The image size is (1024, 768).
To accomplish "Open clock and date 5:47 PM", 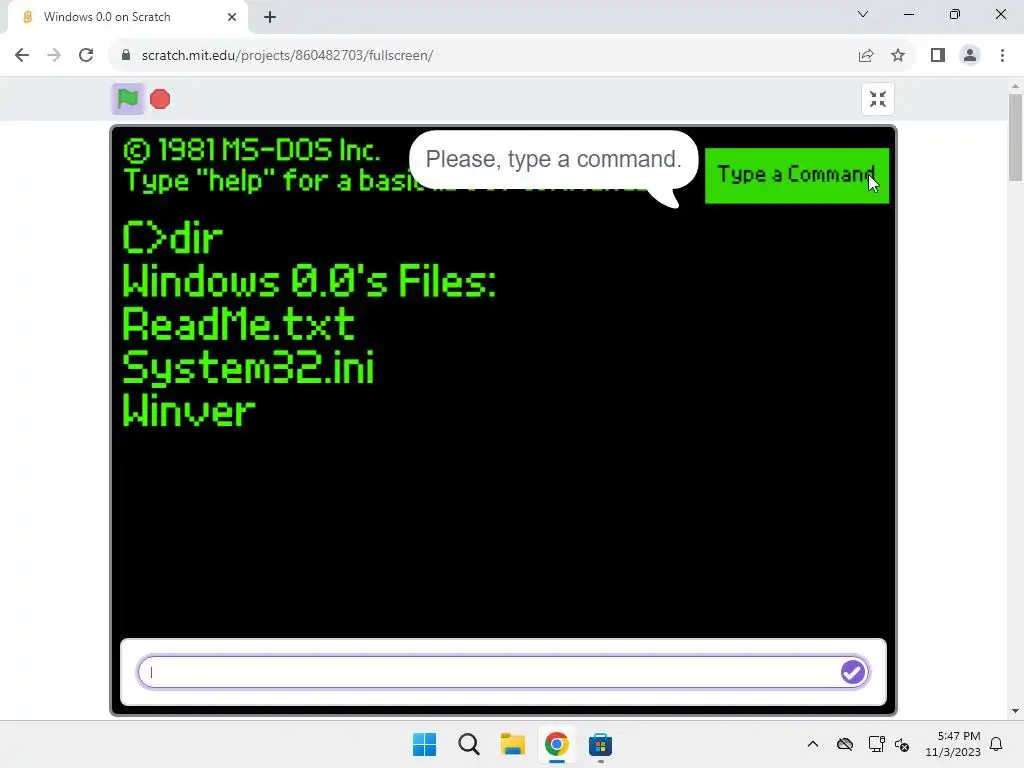I will [x=953, y=744].
